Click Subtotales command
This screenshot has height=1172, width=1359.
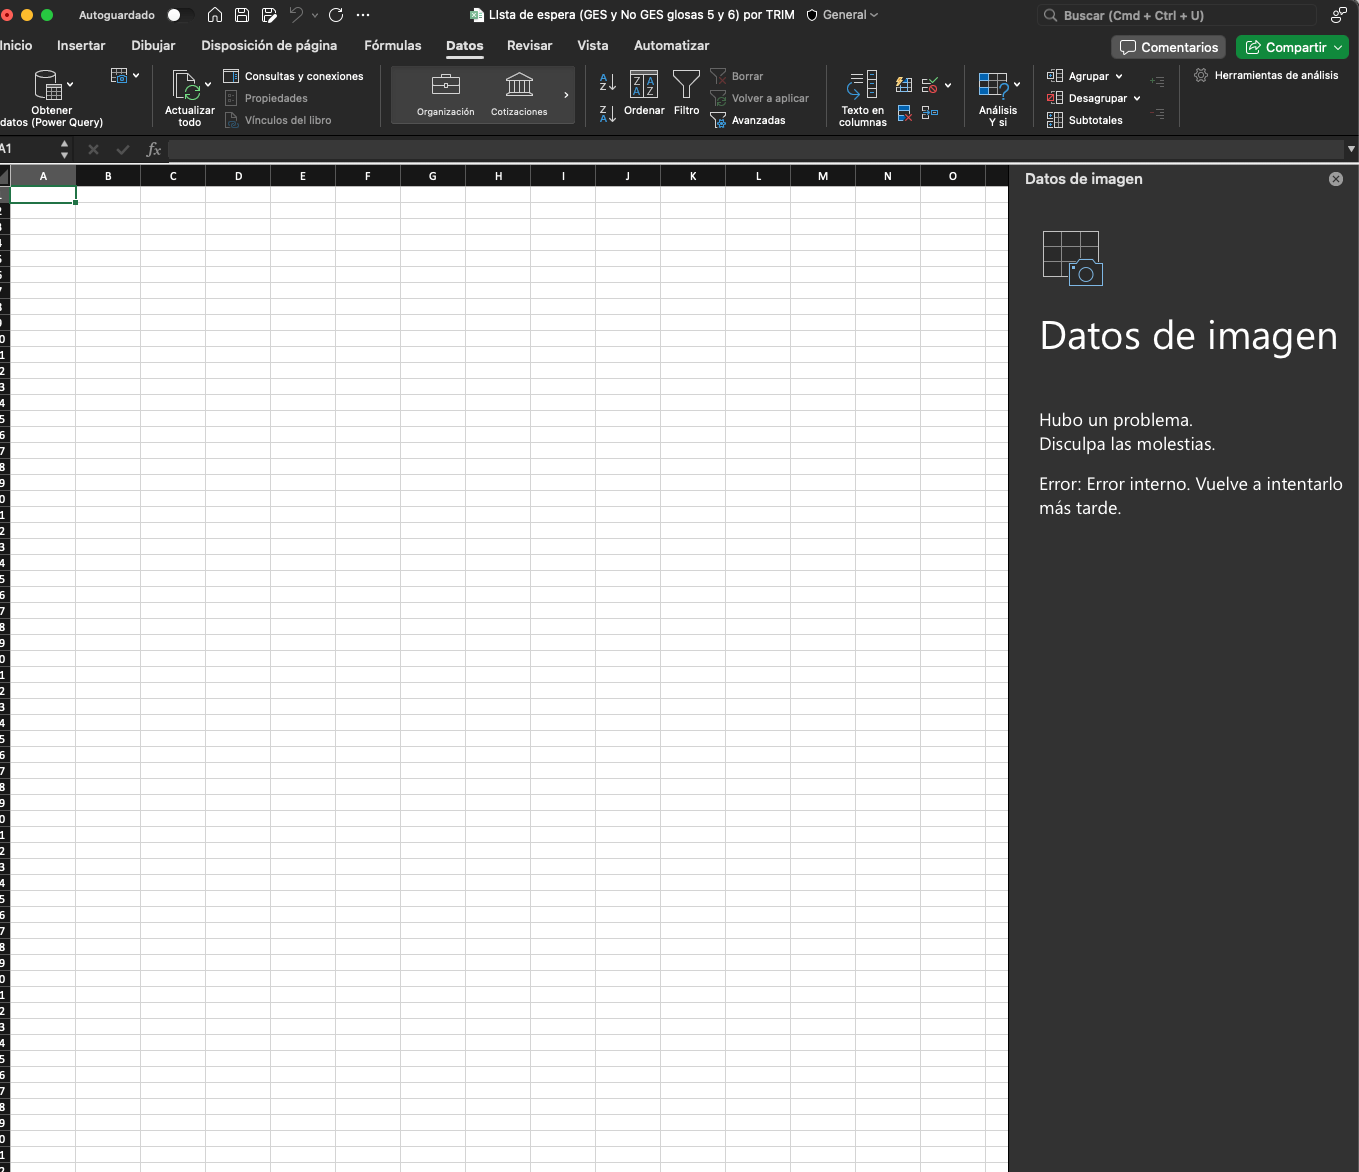point(1085,120)
